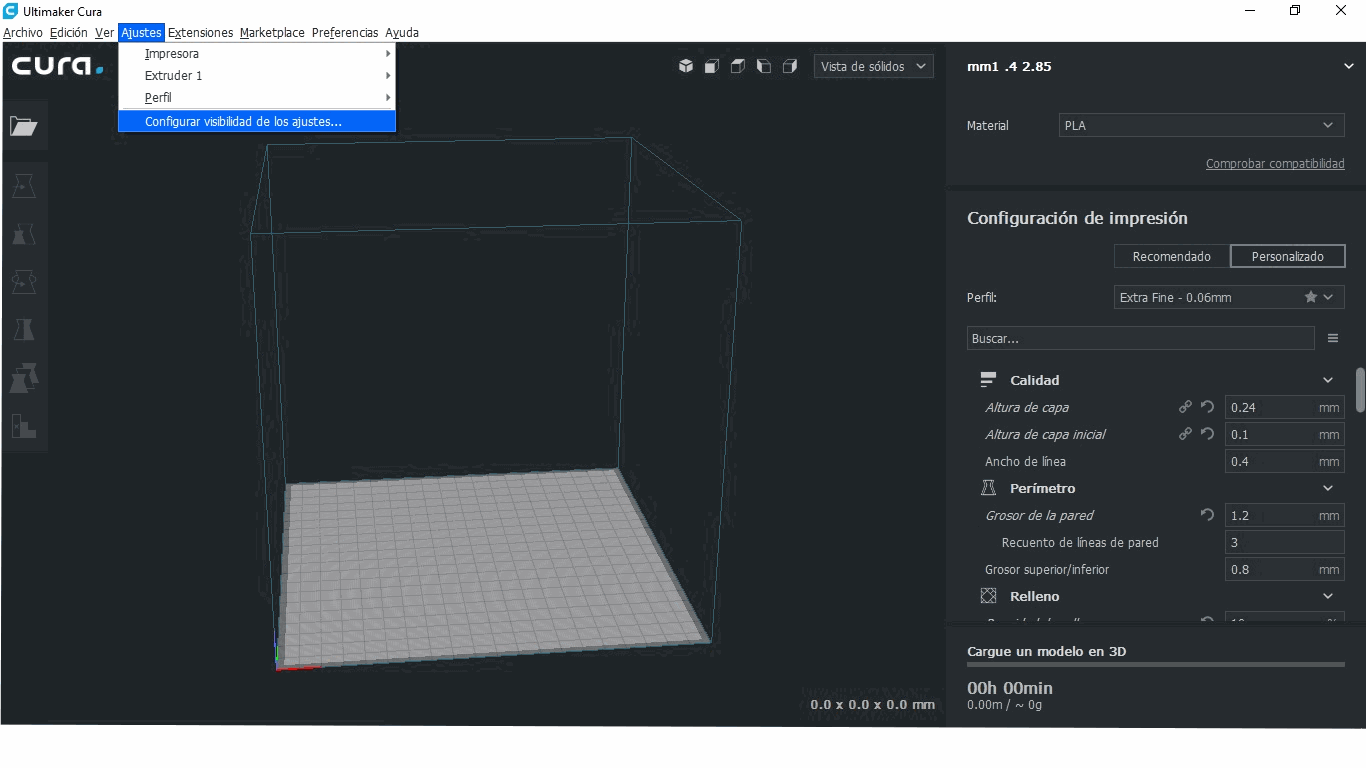Switch camera to the 3D view icon
The image size is (1366, 768).
pyautogui.click(x=685, y=66)
